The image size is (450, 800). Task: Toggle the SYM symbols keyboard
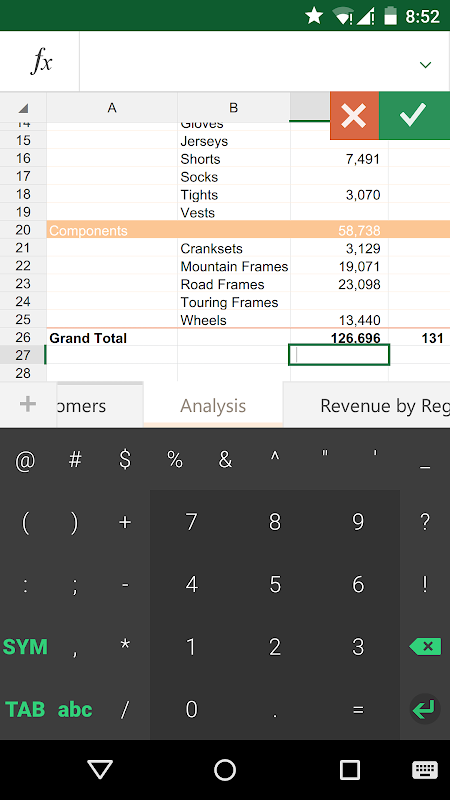coord(25,647)
